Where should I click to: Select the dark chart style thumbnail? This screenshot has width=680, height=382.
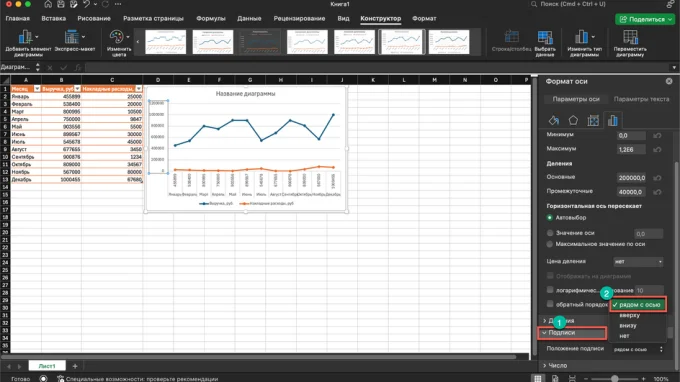point(260,42)
